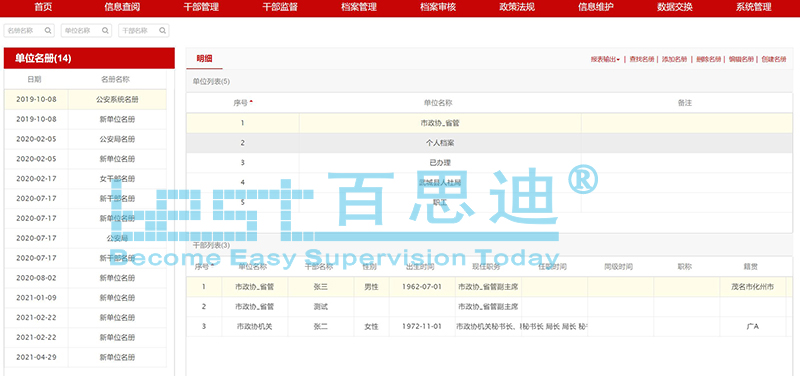
Task: Click the 删除名册 link
Action: click(709, 59)
